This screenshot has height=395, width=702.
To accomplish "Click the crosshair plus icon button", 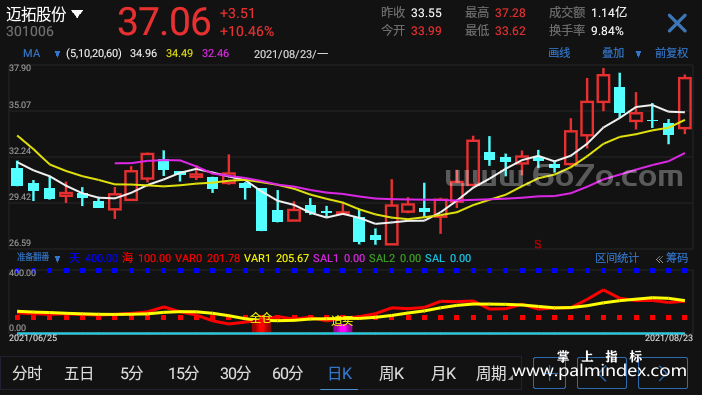I will pos(549,373).
